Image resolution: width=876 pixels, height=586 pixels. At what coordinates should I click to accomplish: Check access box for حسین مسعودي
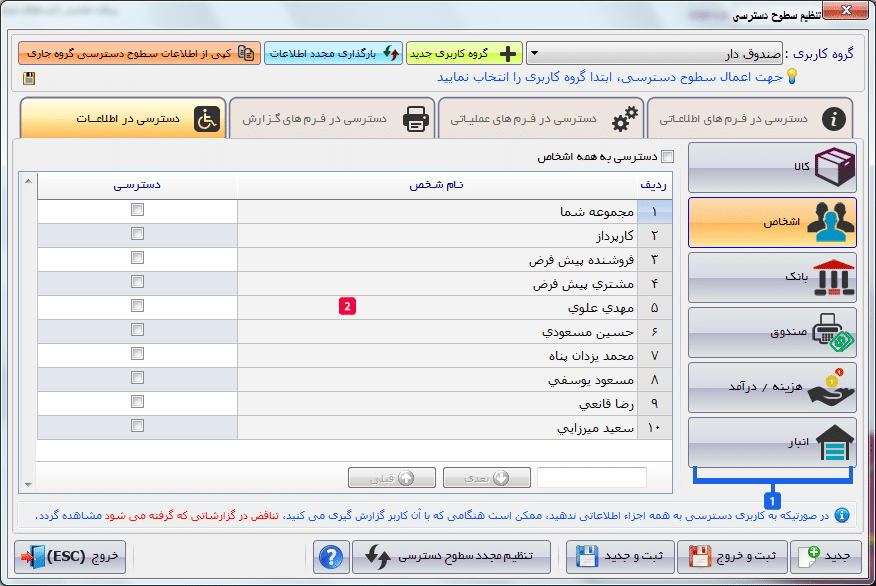tap(137, 330)
